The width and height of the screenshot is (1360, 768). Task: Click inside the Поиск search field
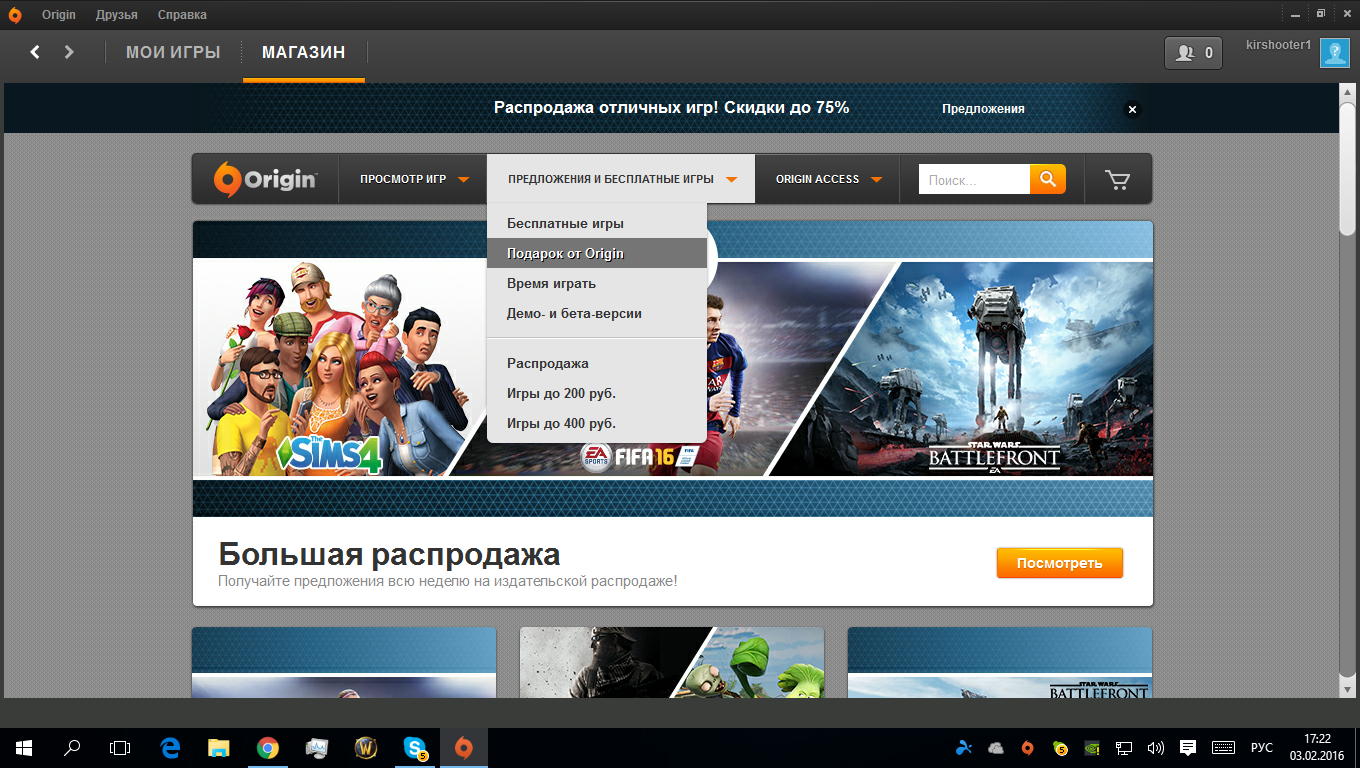tap(974, 180)
